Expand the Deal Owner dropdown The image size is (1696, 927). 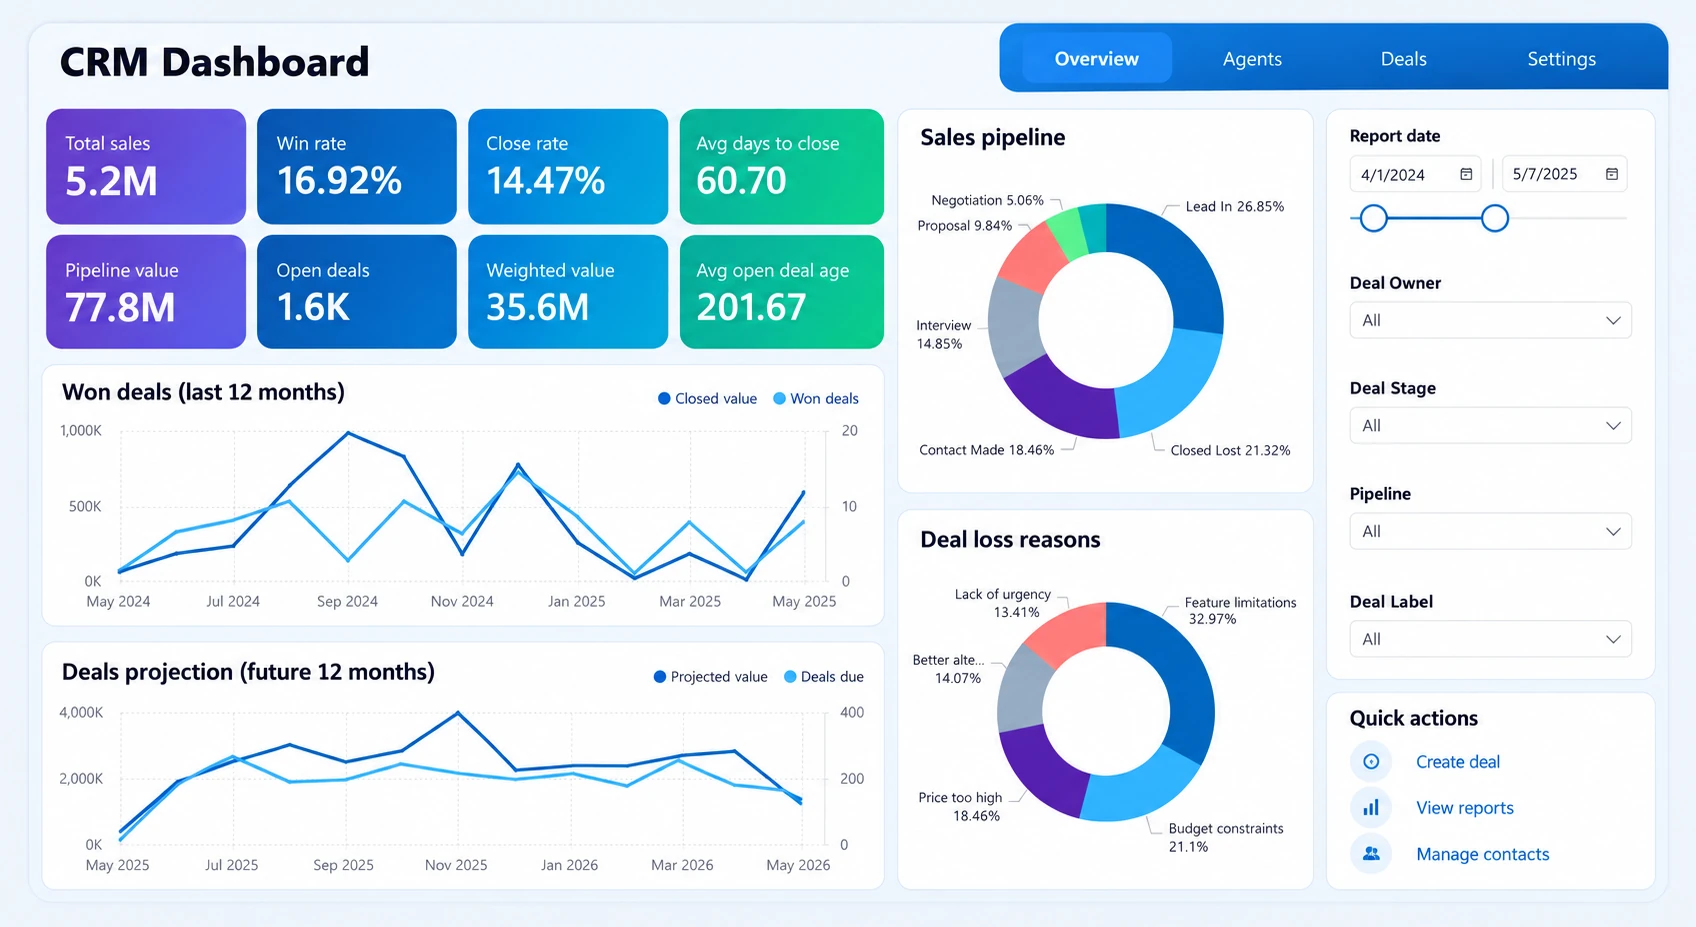(x=1490, y=320)
